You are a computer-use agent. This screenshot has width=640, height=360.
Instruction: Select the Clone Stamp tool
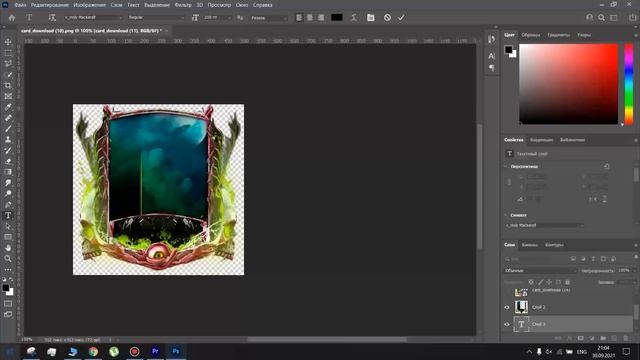coord(8,140)
